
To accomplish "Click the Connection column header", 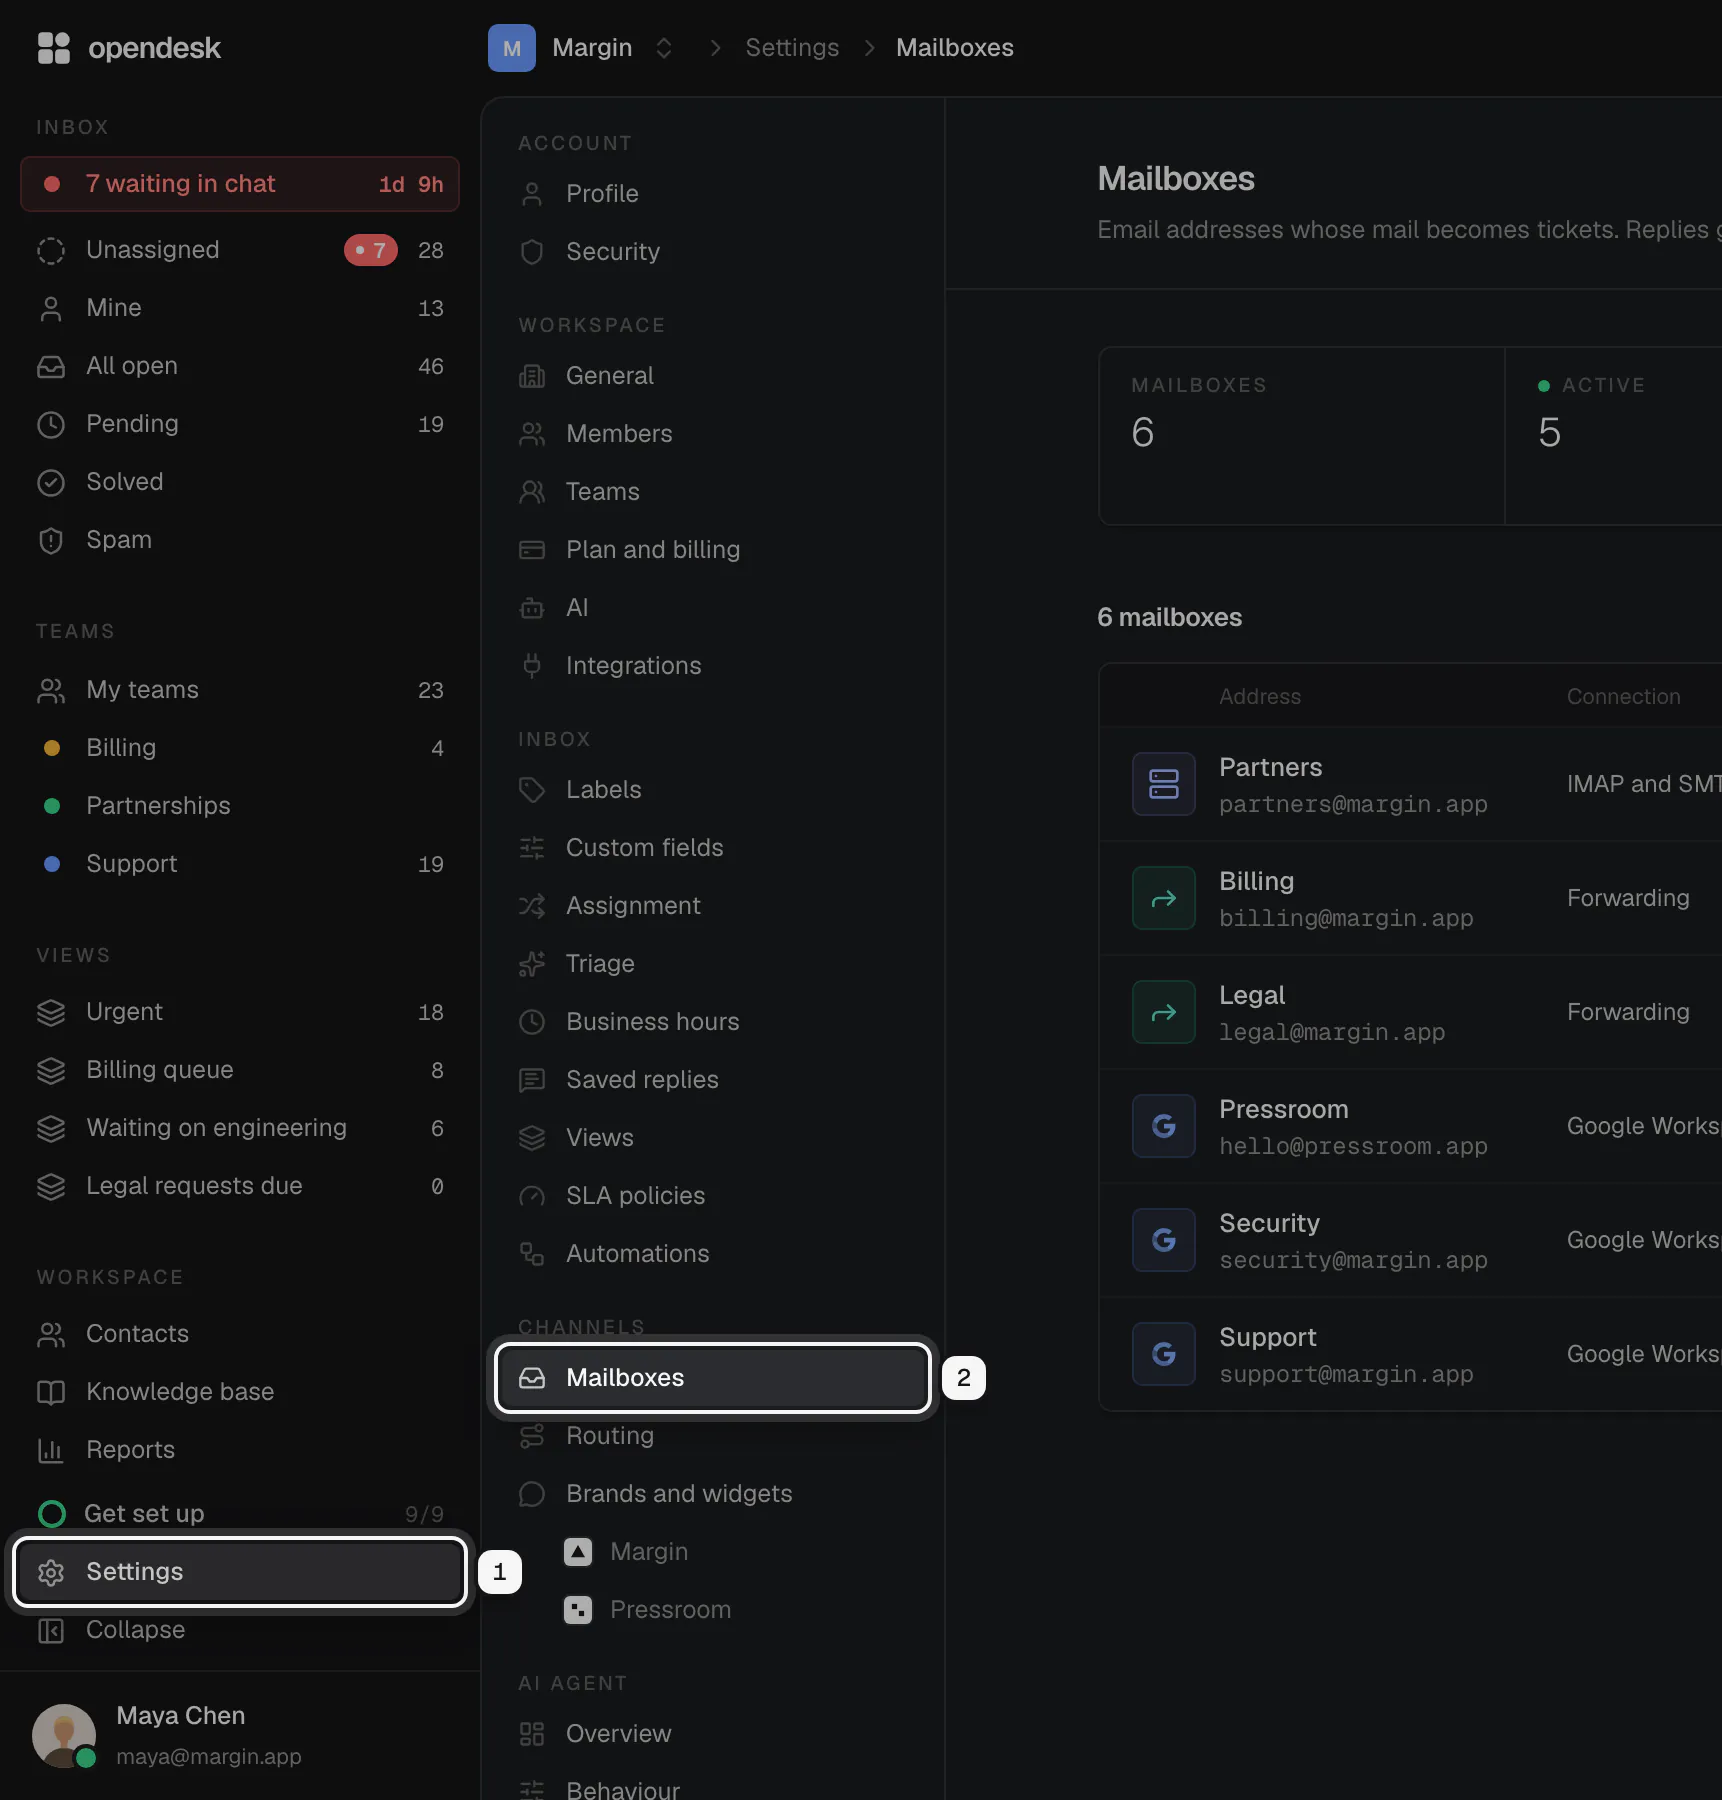I will (x=1624, y=696).
